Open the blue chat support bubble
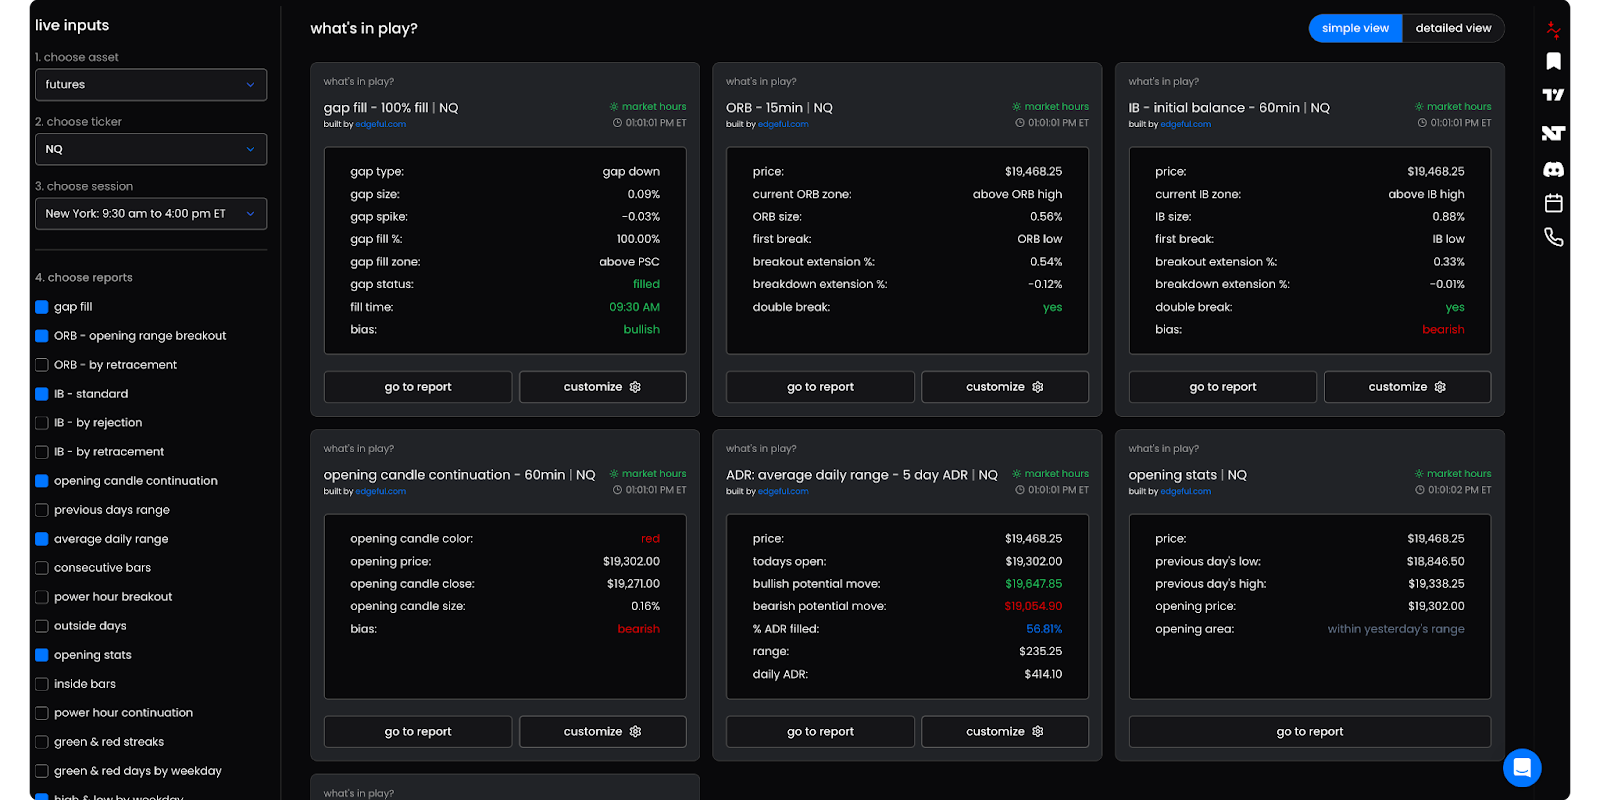This screenshot has width=1600, height=800. pos(1522,768)
